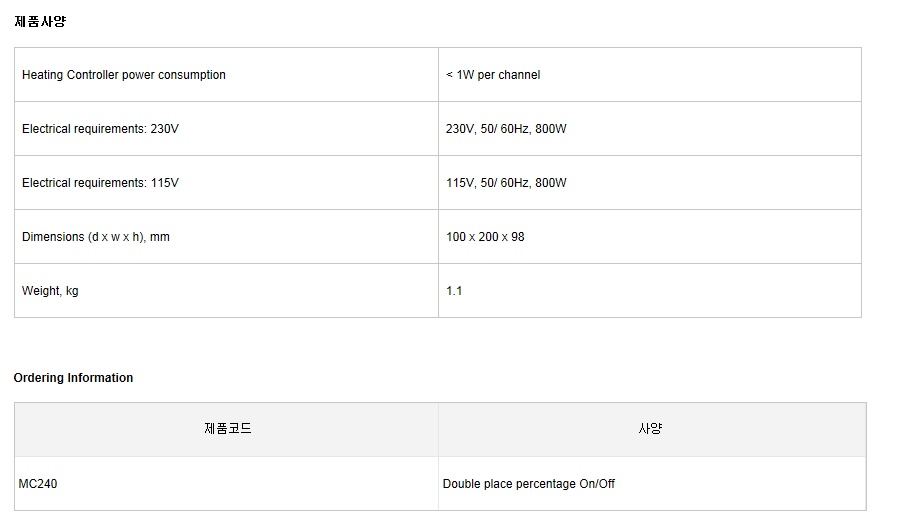Viewport: 907px width, 528px height.
Task: Click the 제품사양 heading
Action: tap(40, 21)
